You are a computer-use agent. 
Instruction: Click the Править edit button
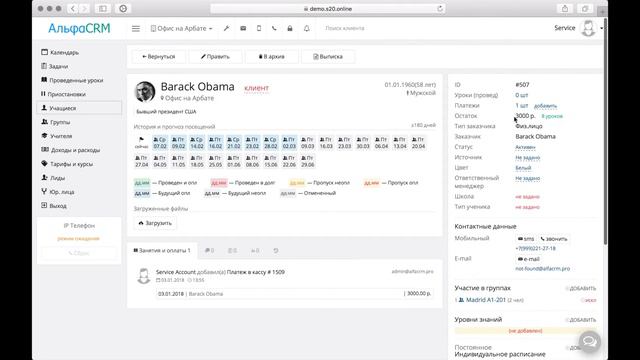coord(215,56)
